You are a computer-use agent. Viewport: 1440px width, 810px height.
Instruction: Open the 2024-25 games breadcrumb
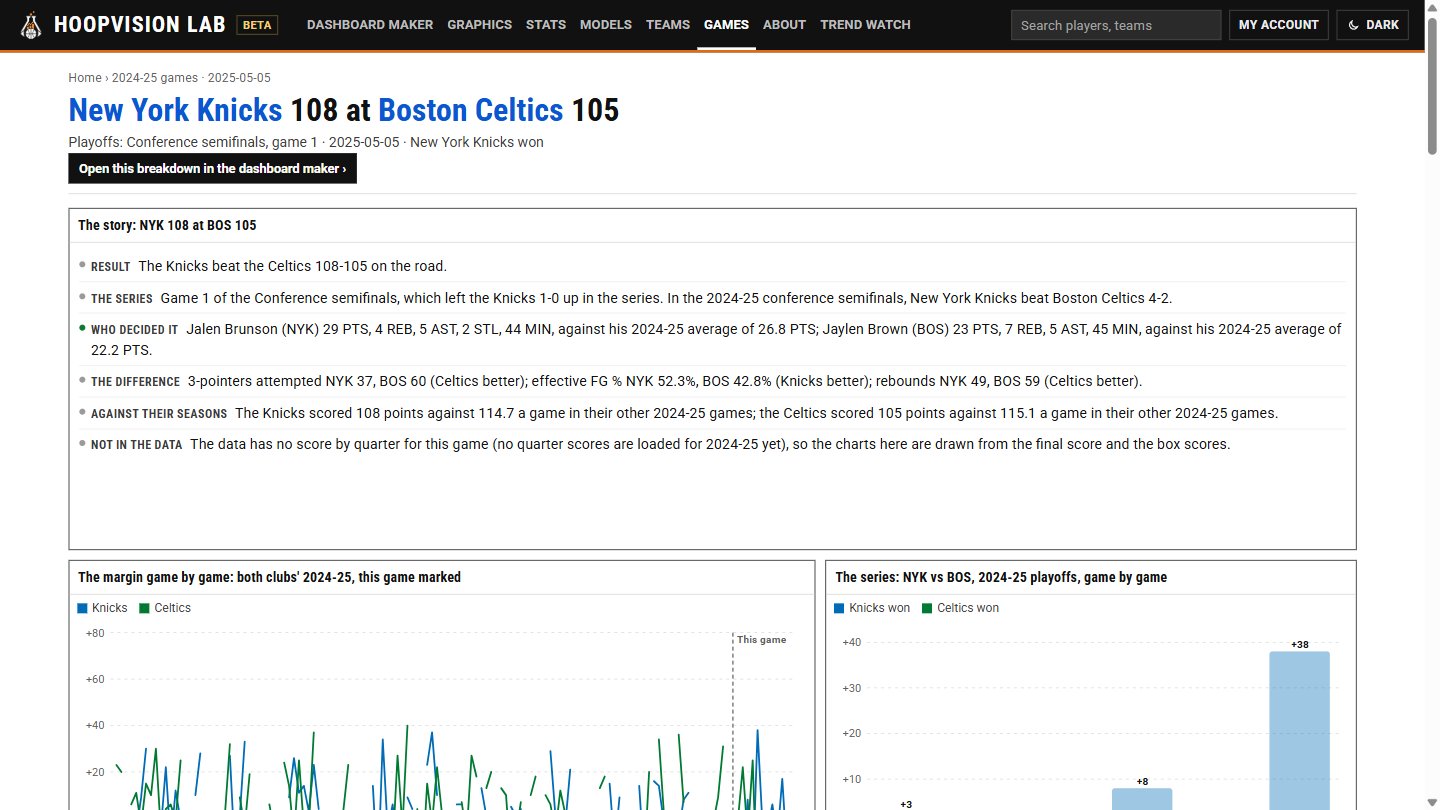pyautogui.click(x=155, y=78)
